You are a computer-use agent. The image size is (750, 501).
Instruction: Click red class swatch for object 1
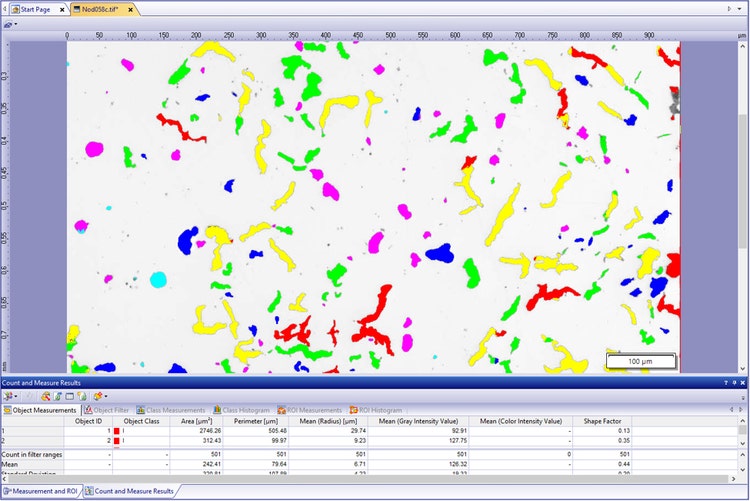(x=116, y=431)
